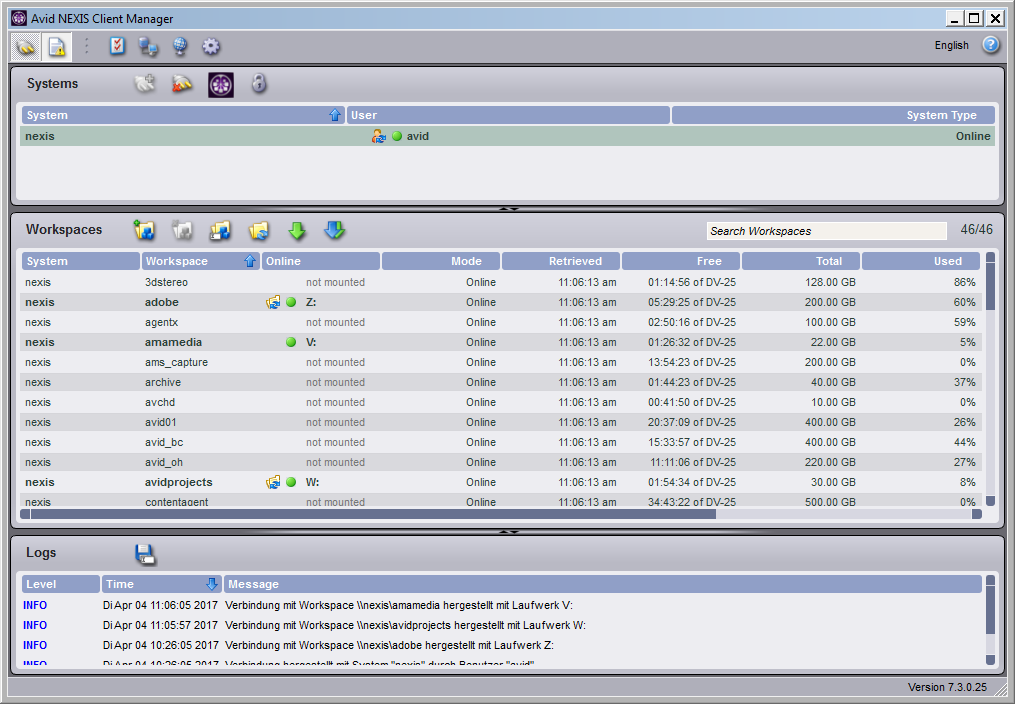Click the network globe icon in toolbar

tap(180, 46)
